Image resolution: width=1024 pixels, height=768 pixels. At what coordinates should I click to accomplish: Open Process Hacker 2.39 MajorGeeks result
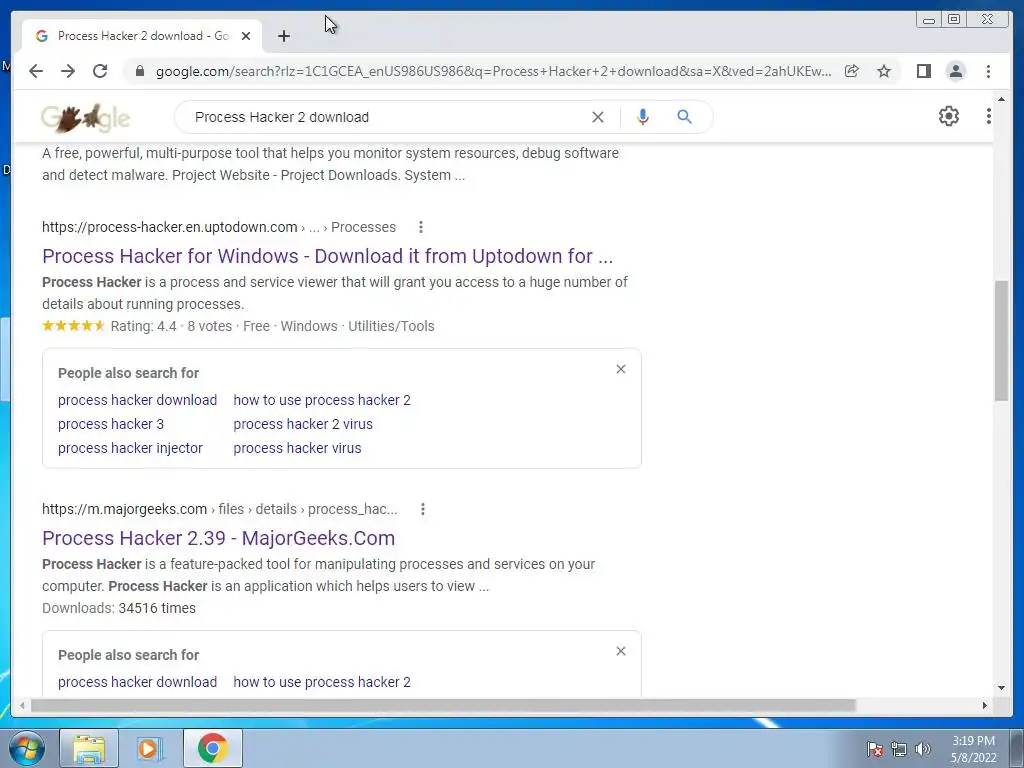(218, 538)
